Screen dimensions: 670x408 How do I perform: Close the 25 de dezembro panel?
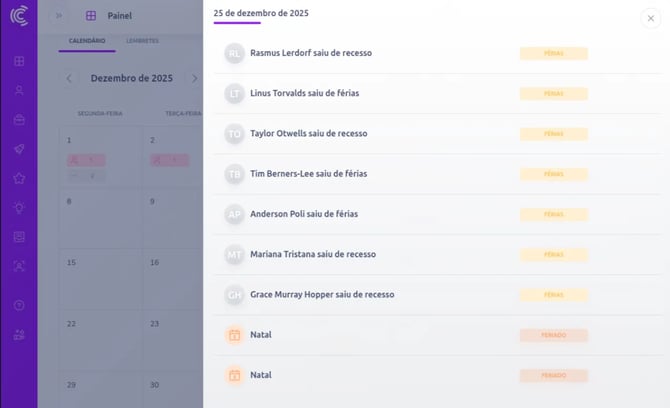point(650,18)
